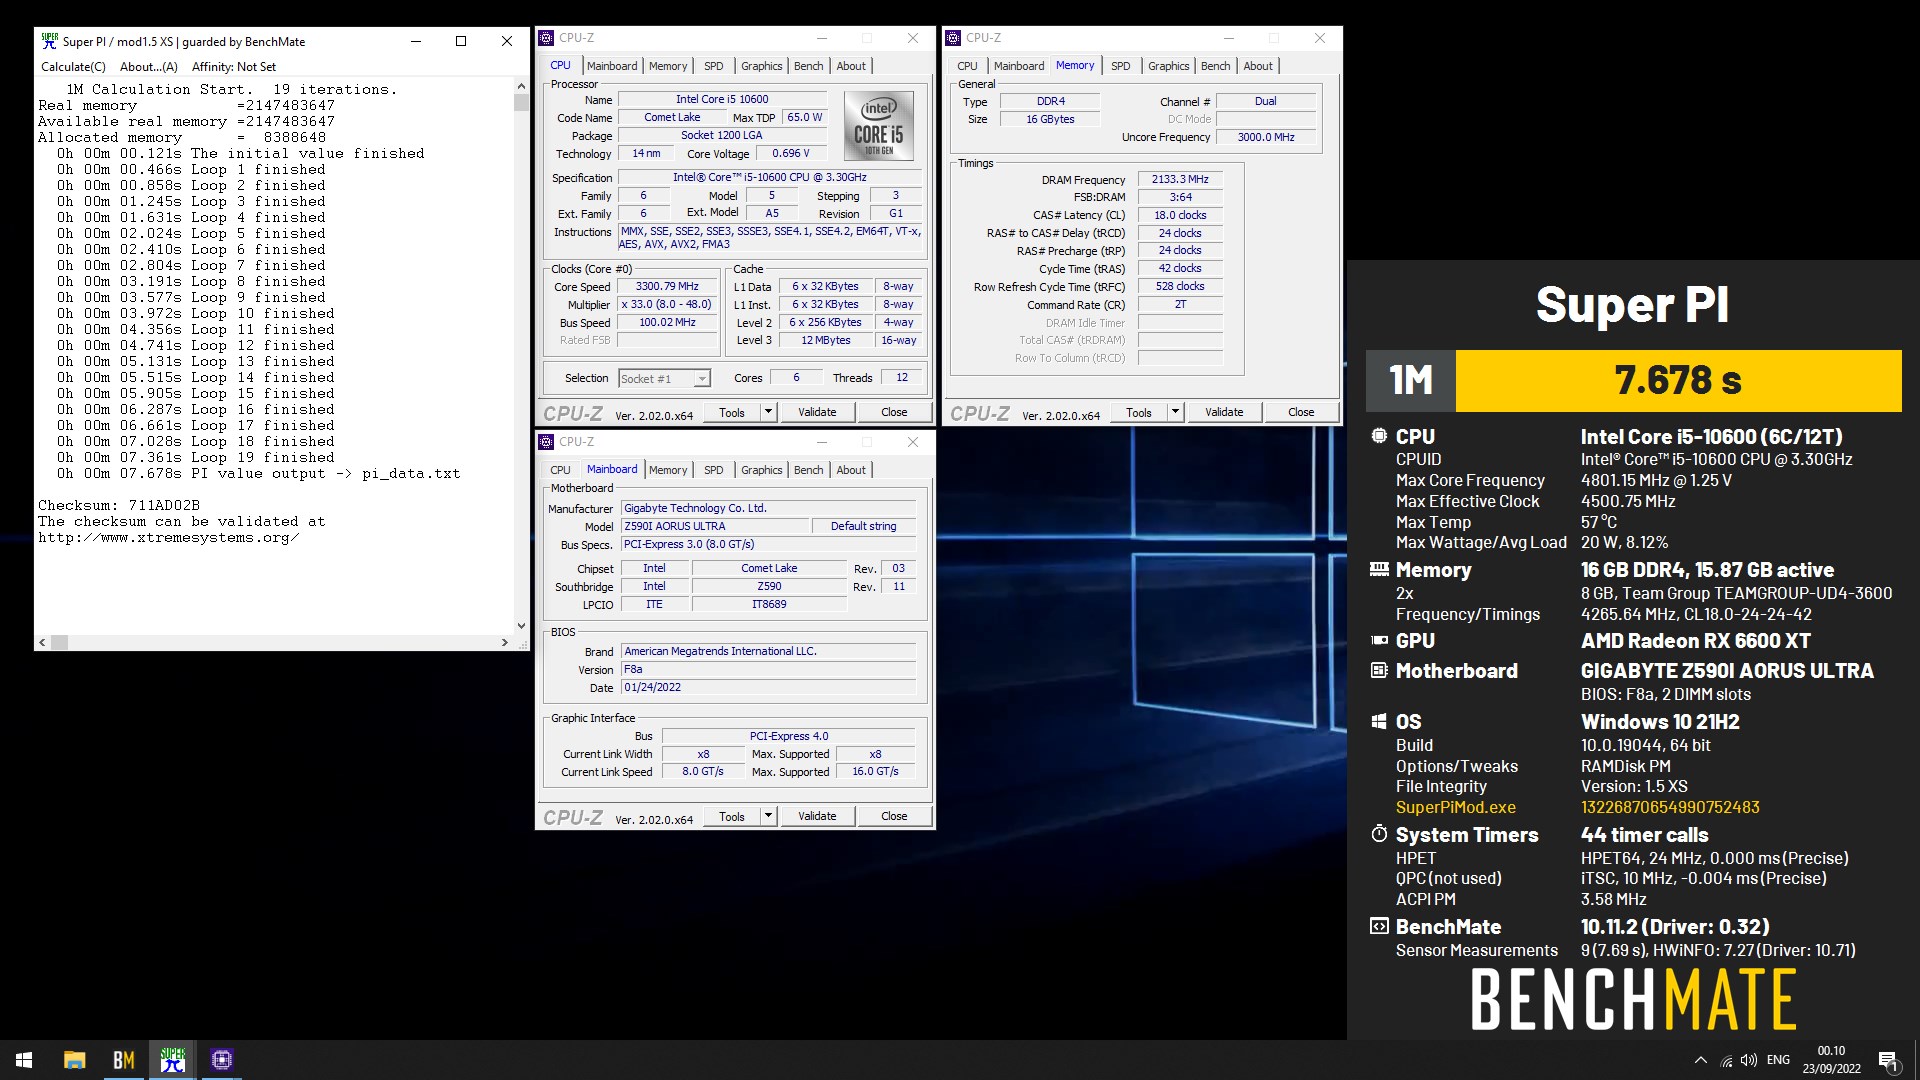Click Tools button in the Memory window
The height and width of the screenshot is (1080, 1920).
[x=1139, y=412]
